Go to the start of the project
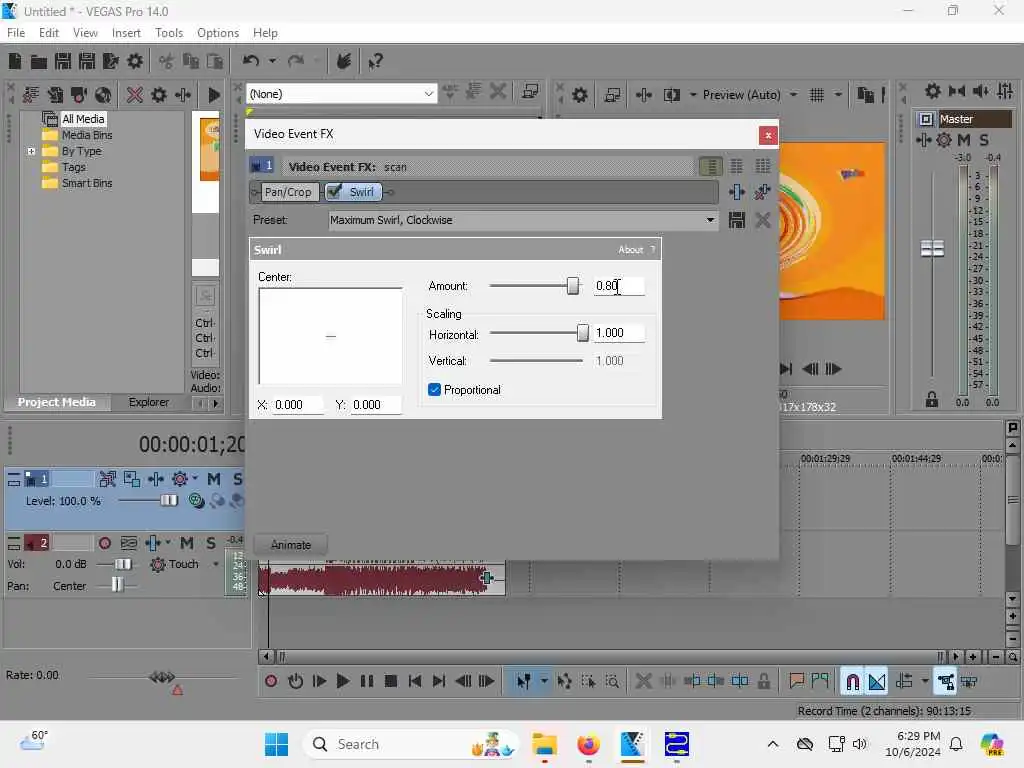Screen dimensions: 1024x768 (415, 681)
